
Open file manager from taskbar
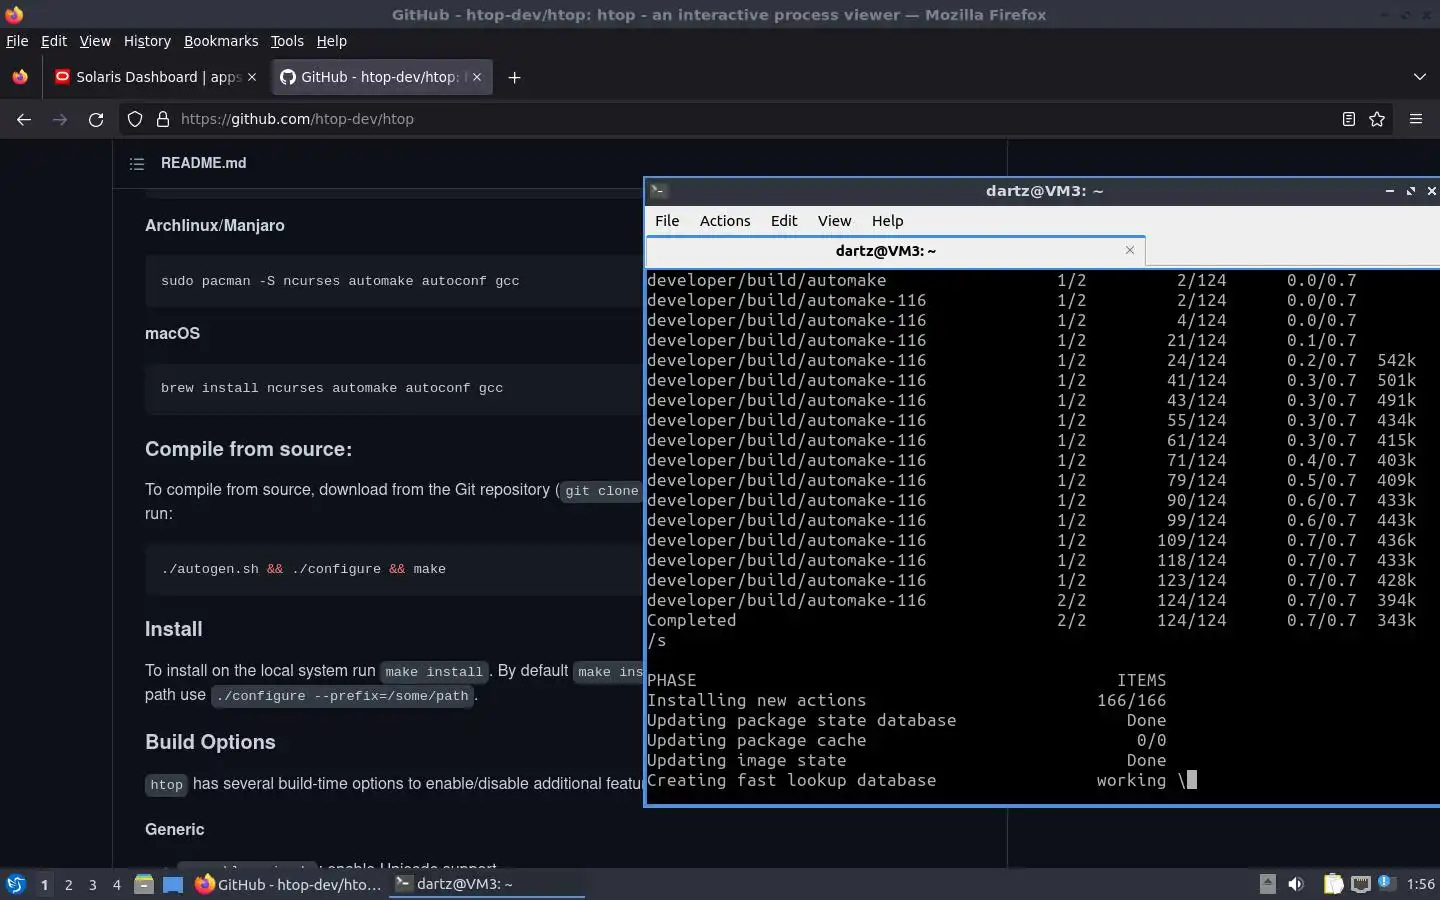[x=144, y=884]
